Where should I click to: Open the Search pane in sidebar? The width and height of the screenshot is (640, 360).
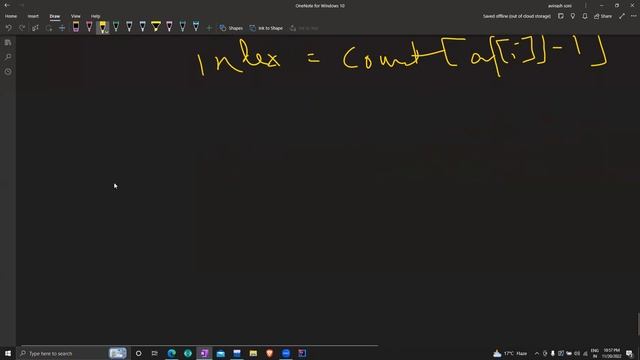point(8,57)
